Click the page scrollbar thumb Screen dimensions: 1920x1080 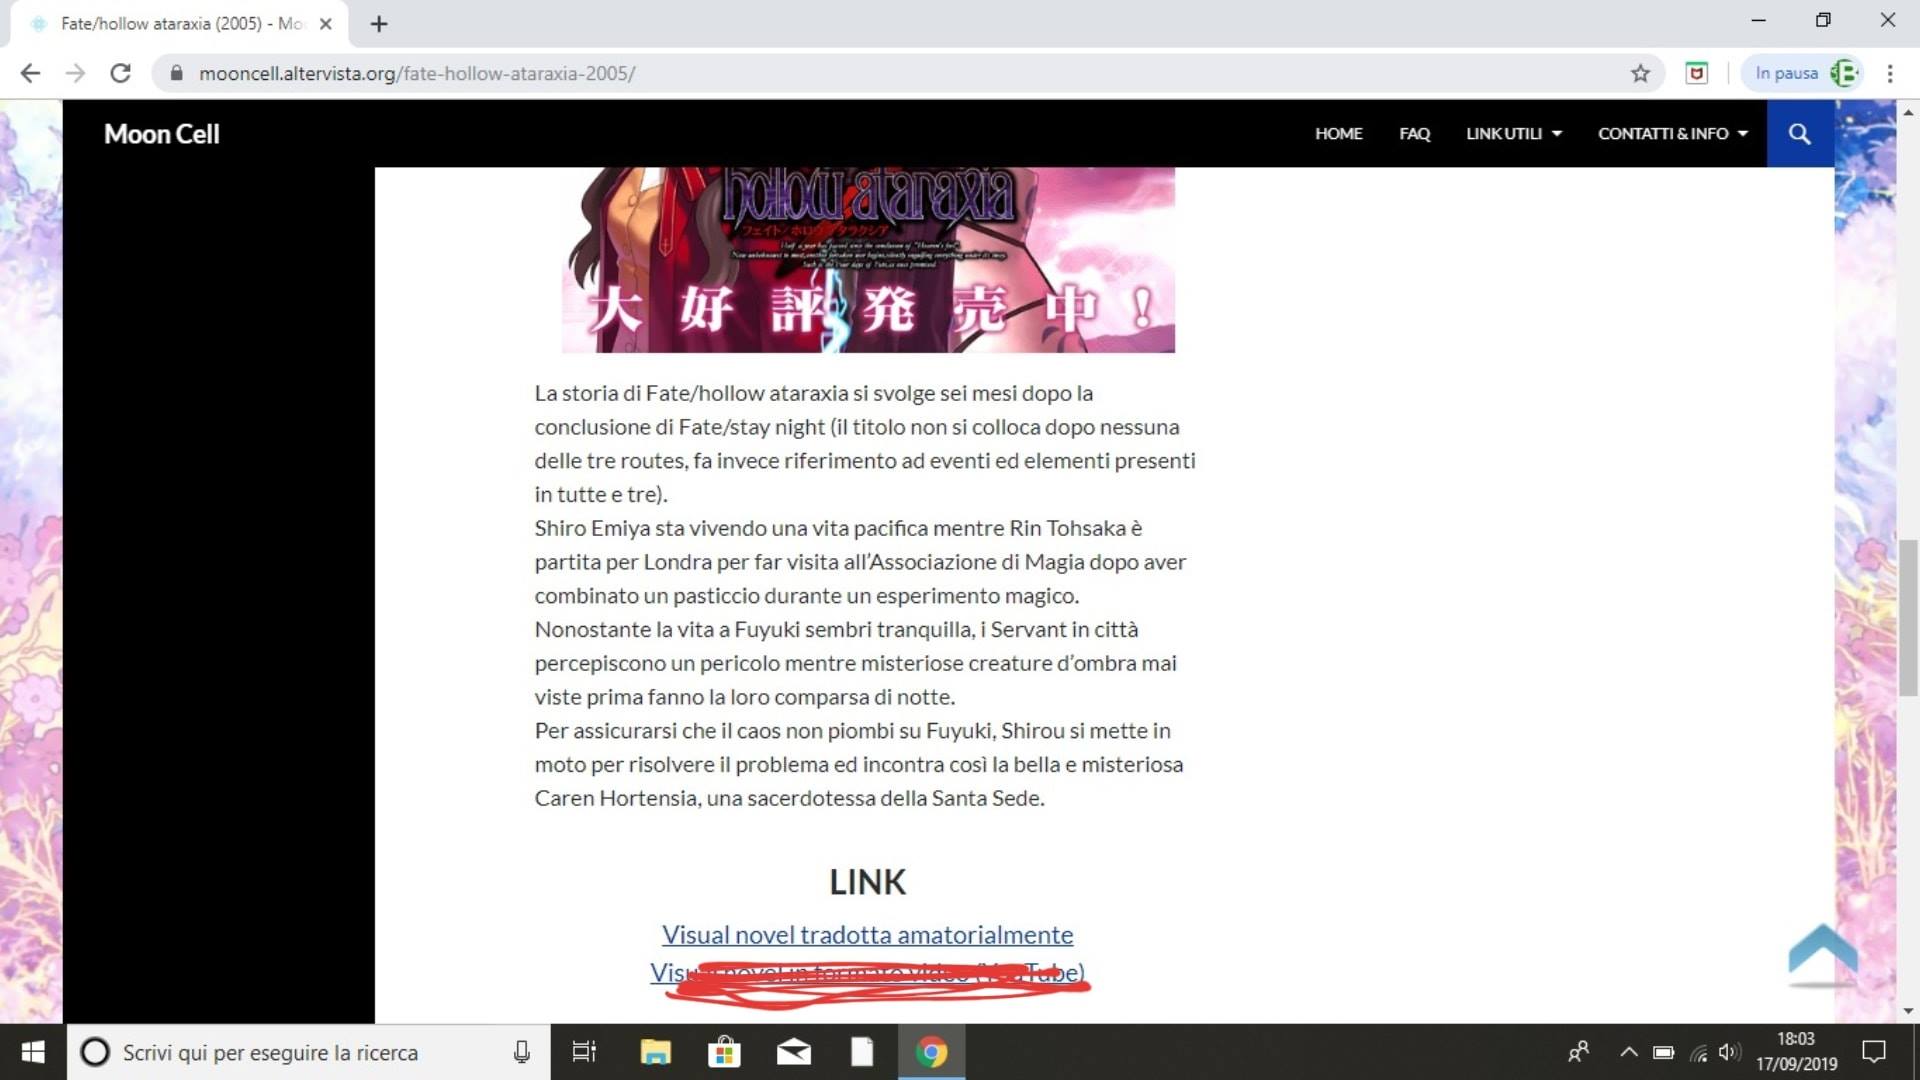point(1909,617)
